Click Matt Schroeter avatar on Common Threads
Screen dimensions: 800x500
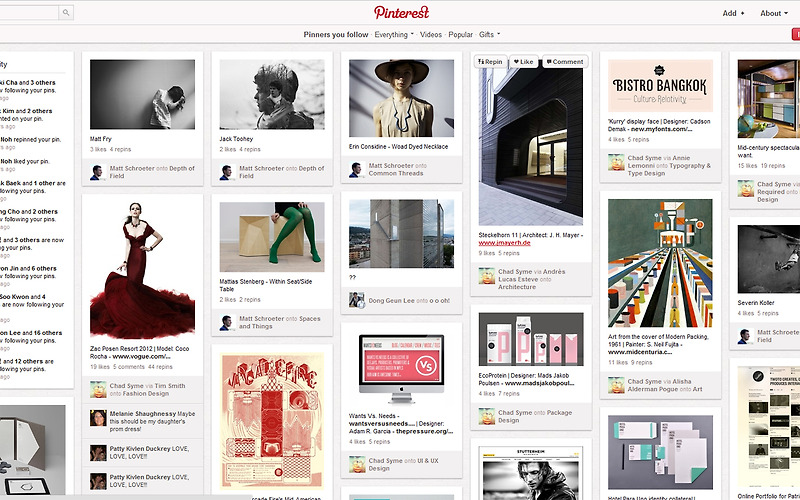pos(356,170)
